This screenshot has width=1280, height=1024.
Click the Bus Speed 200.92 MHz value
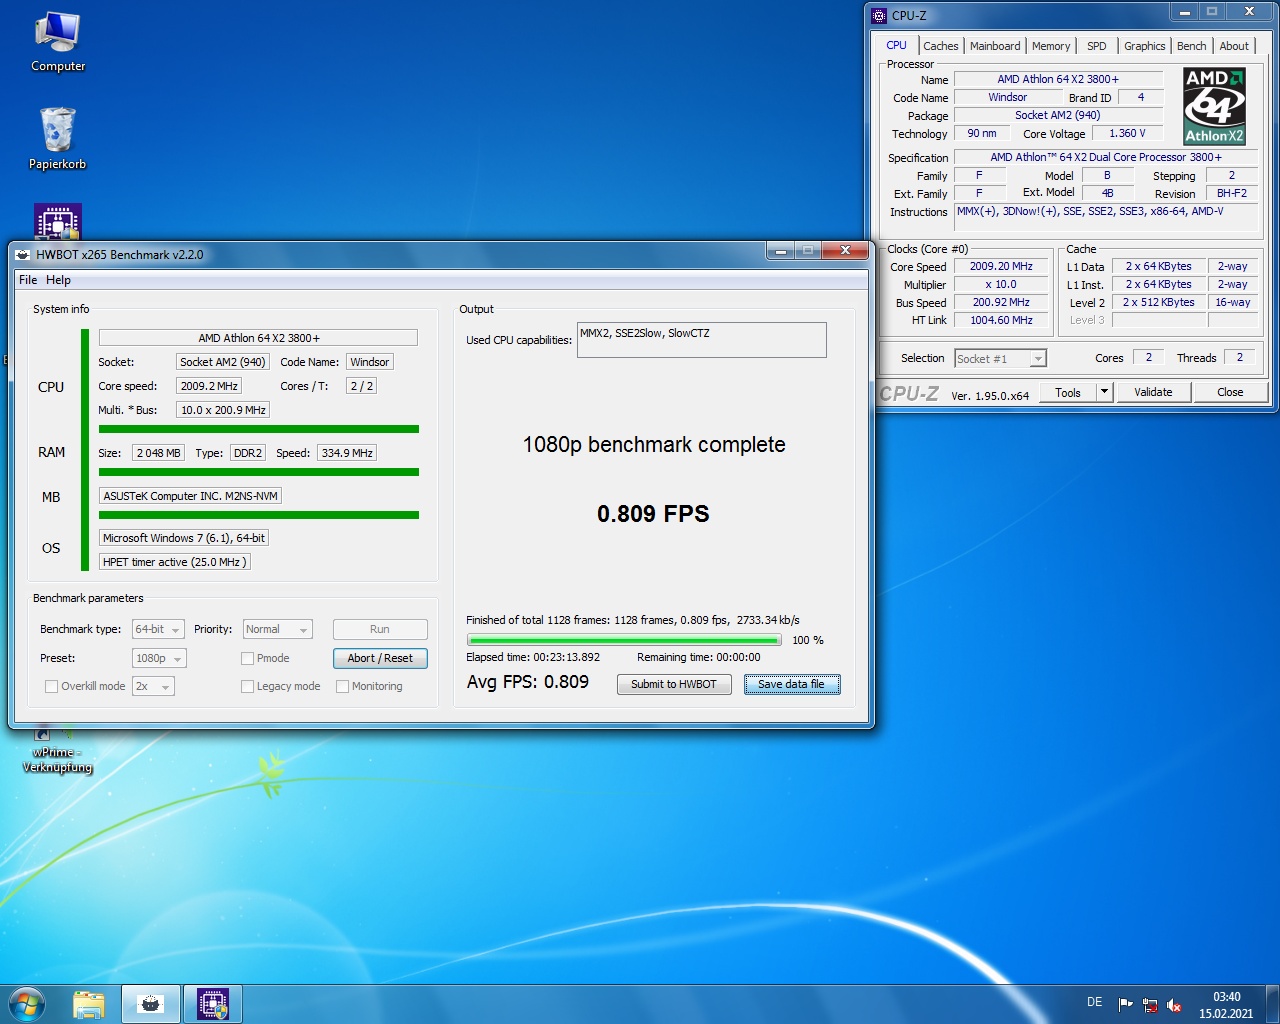1001,302
